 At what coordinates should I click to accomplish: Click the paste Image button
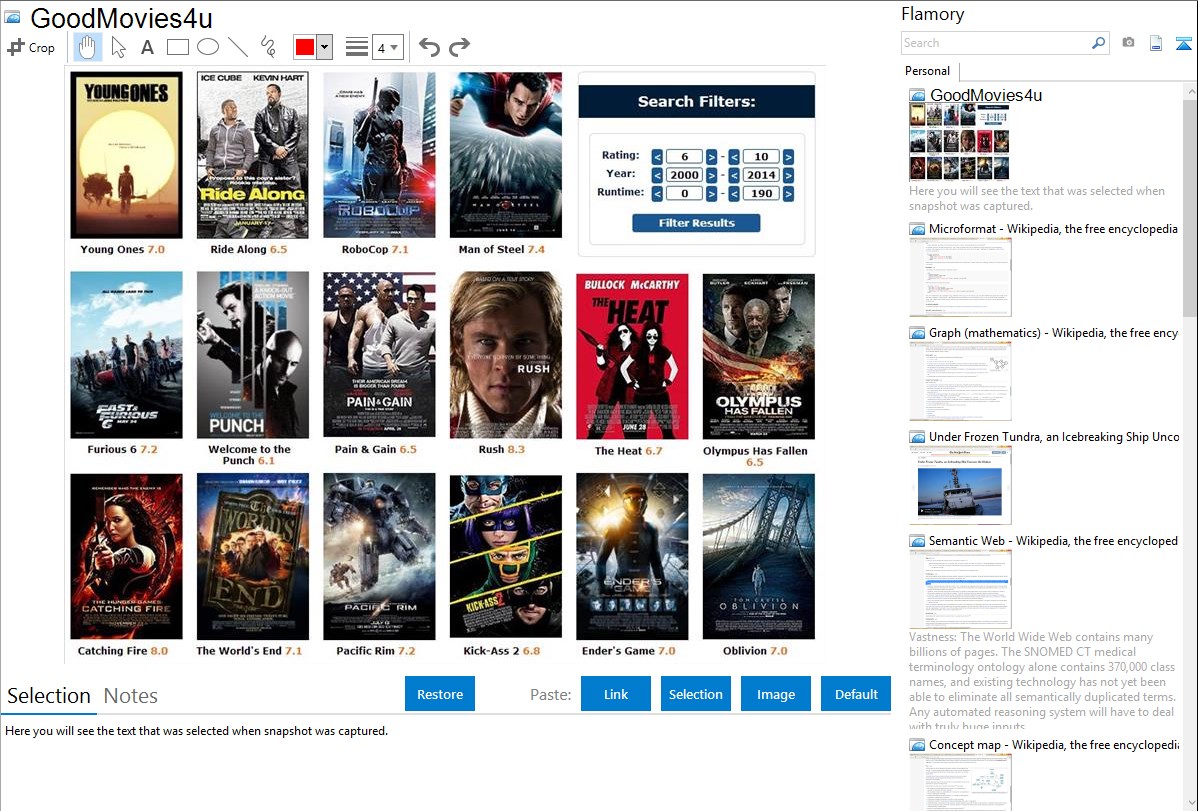pos(775,694)
